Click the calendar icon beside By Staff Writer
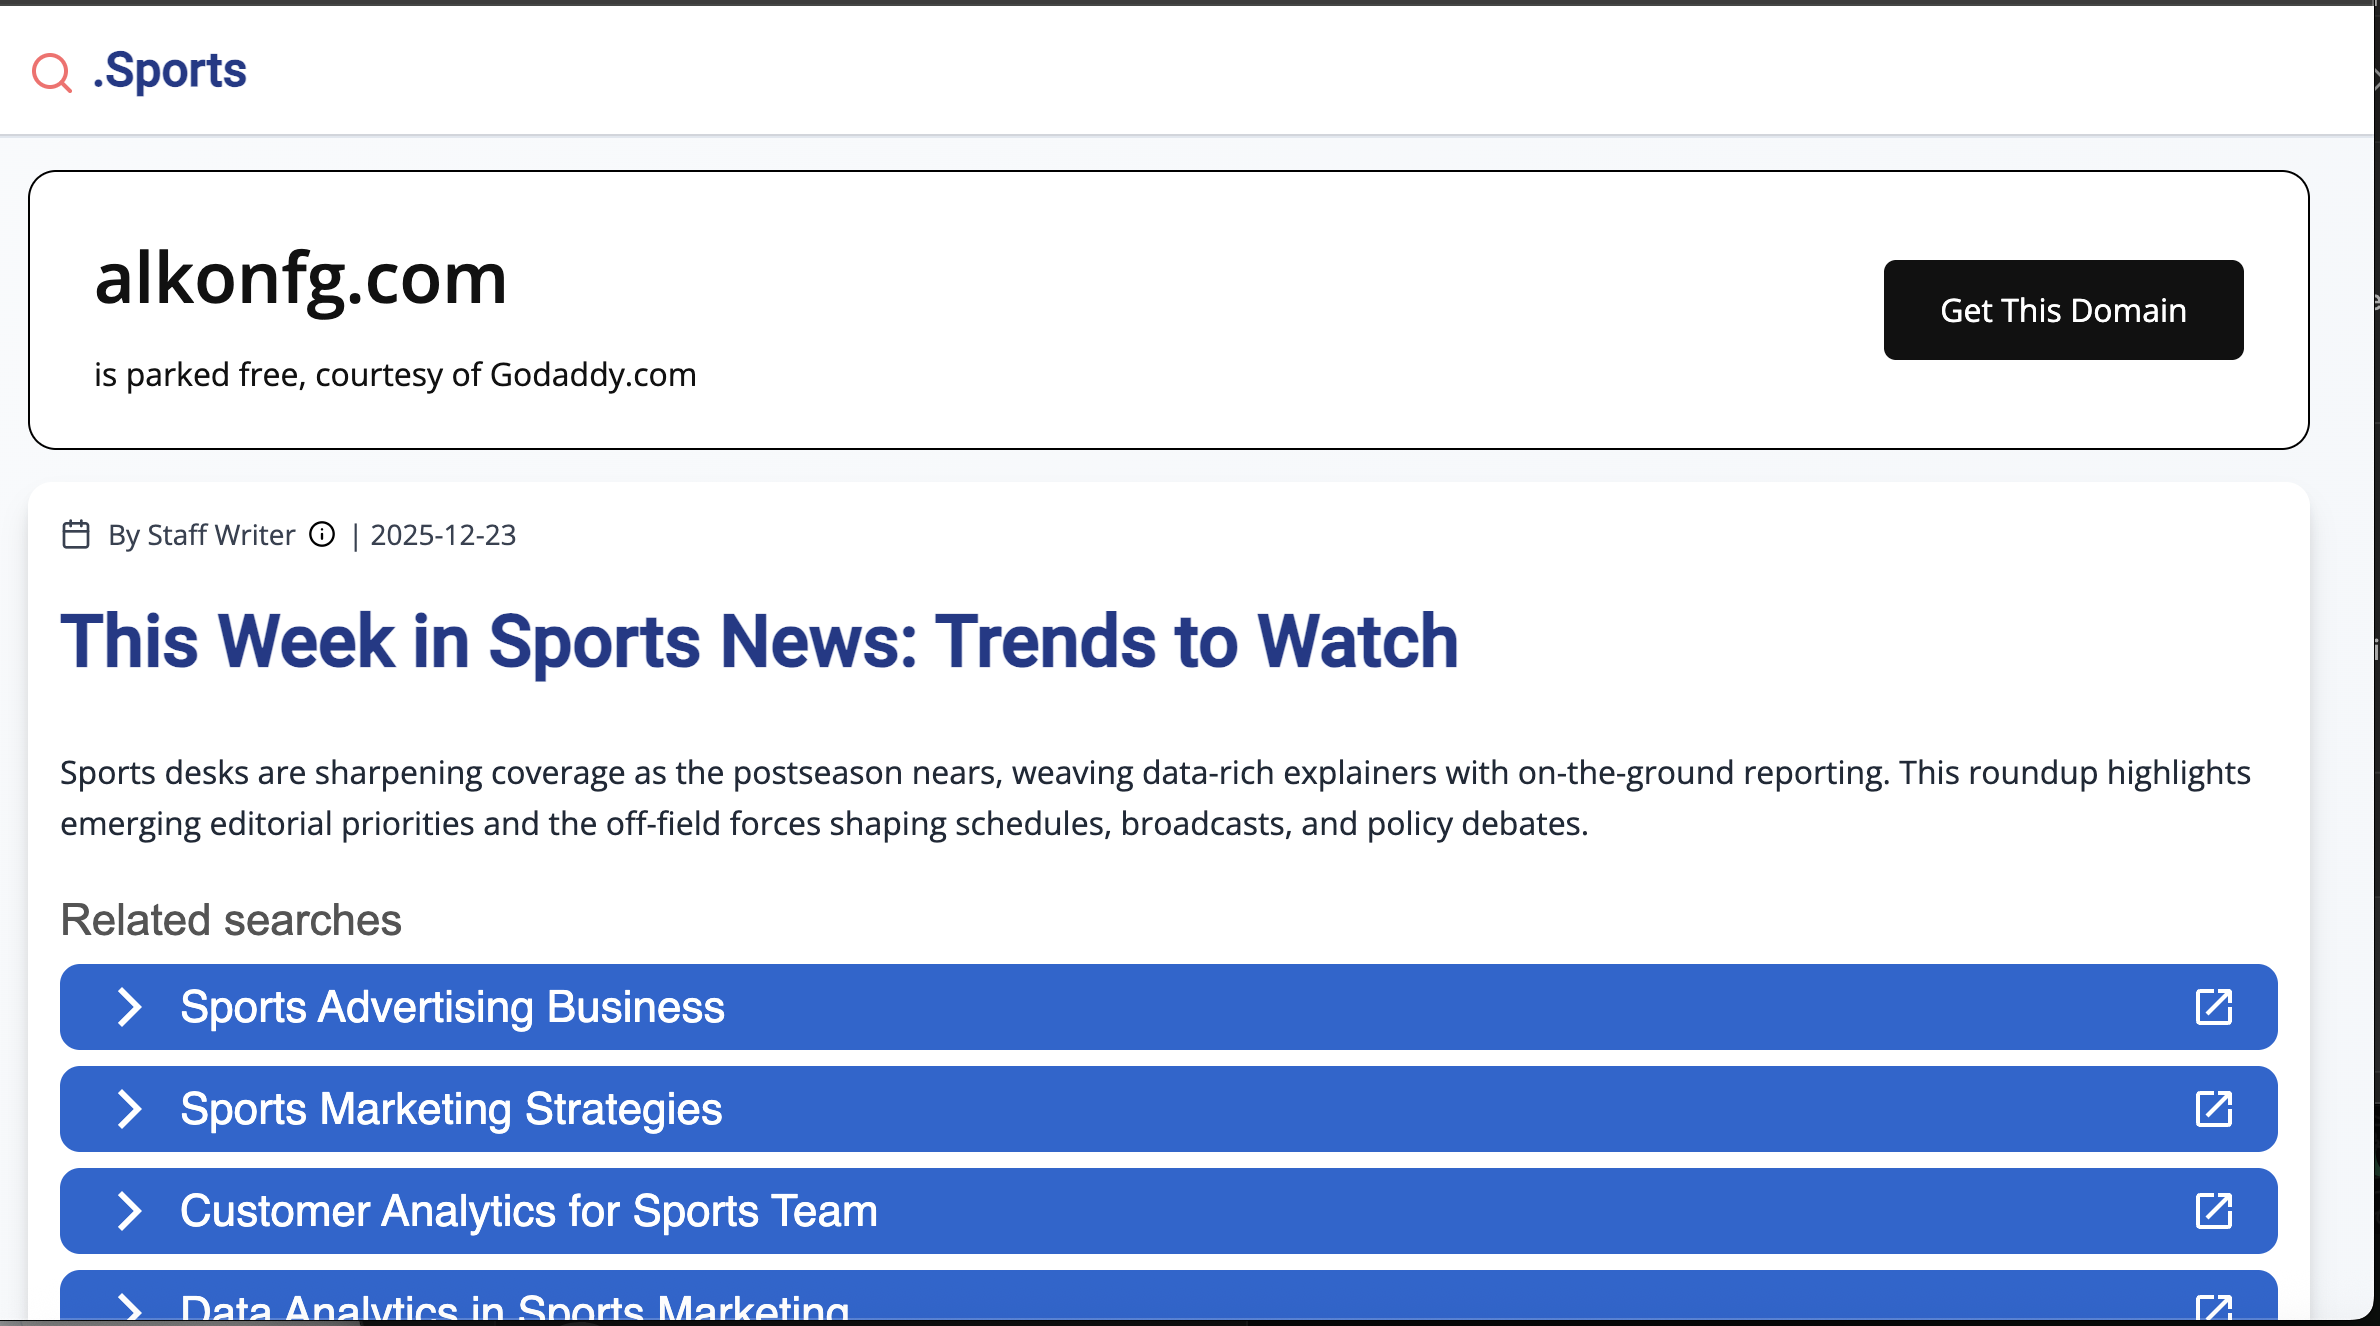 76,535
